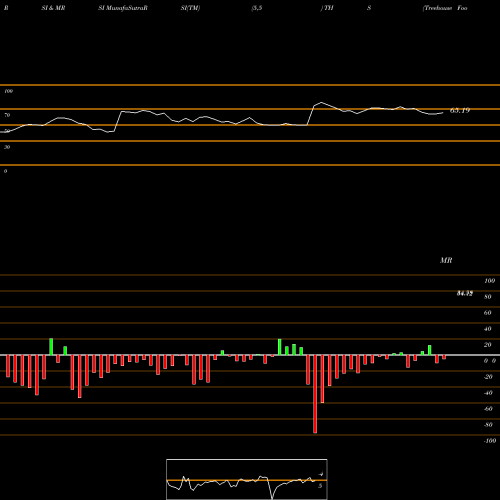Click the 100 label on the upper RSI scale
The height and width of the screenshot is (500, 500).
click(8, 91)
